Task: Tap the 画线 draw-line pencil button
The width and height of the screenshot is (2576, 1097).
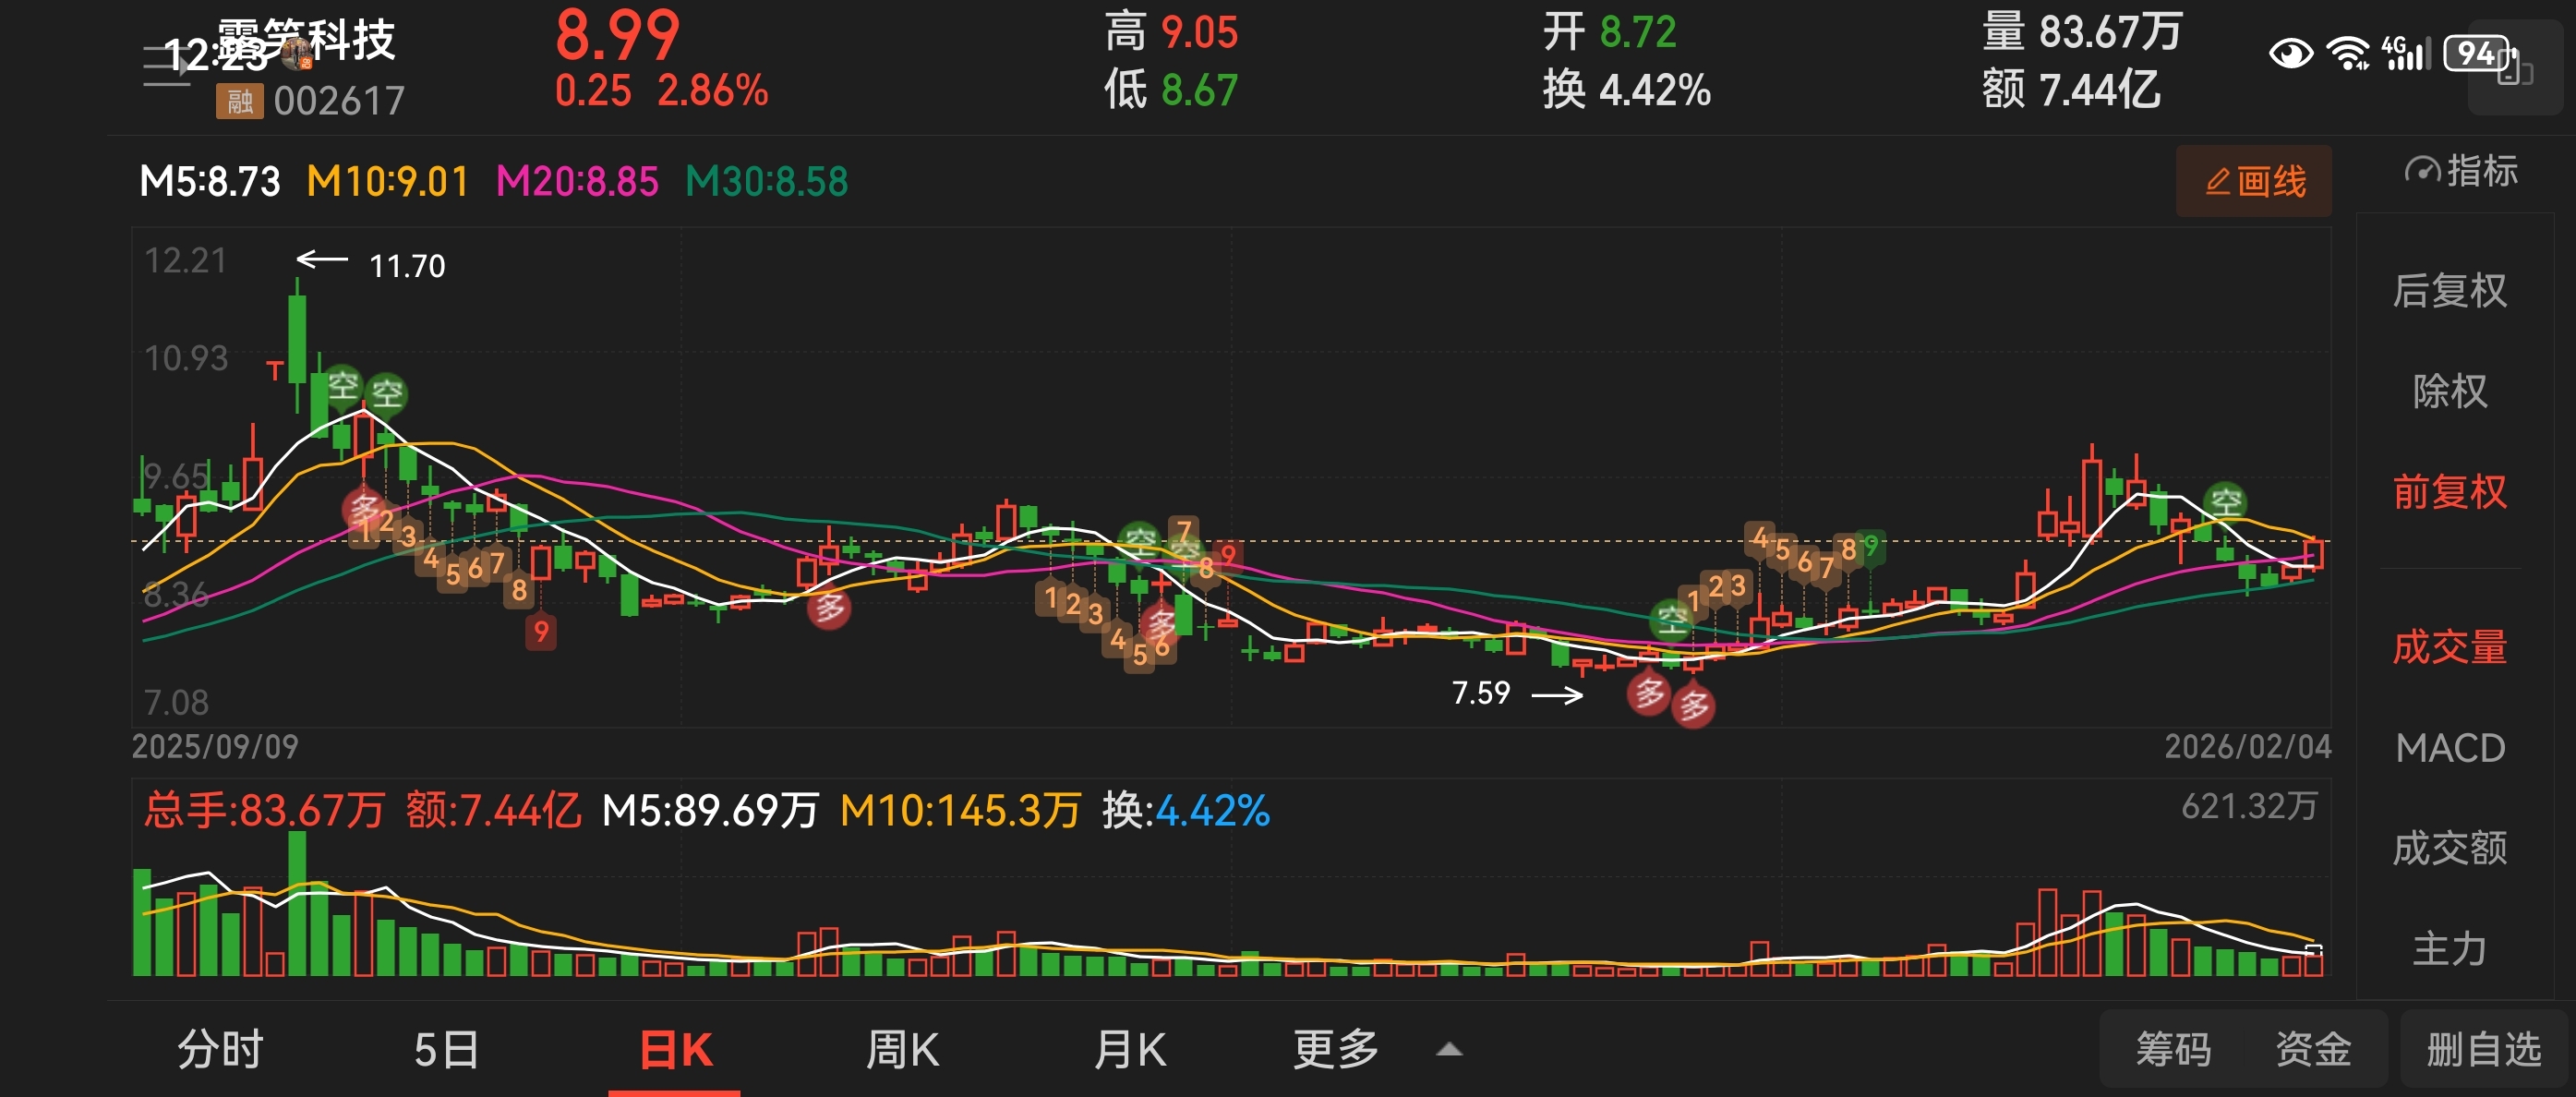Action: click(x=2253, y=181)
